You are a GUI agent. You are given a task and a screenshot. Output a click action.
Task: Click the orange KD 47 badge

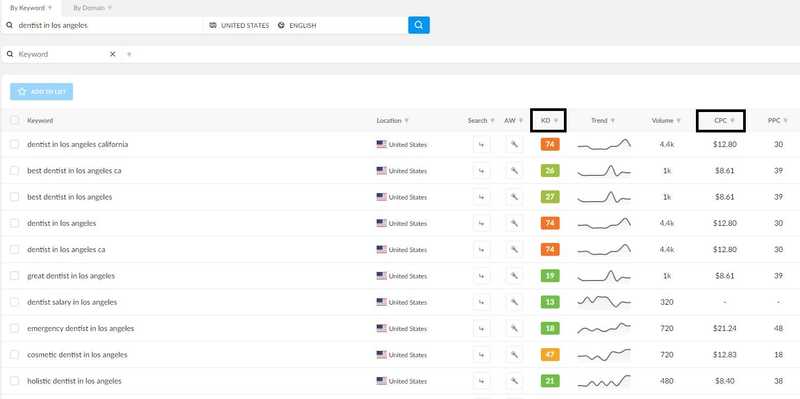[550, 355]
